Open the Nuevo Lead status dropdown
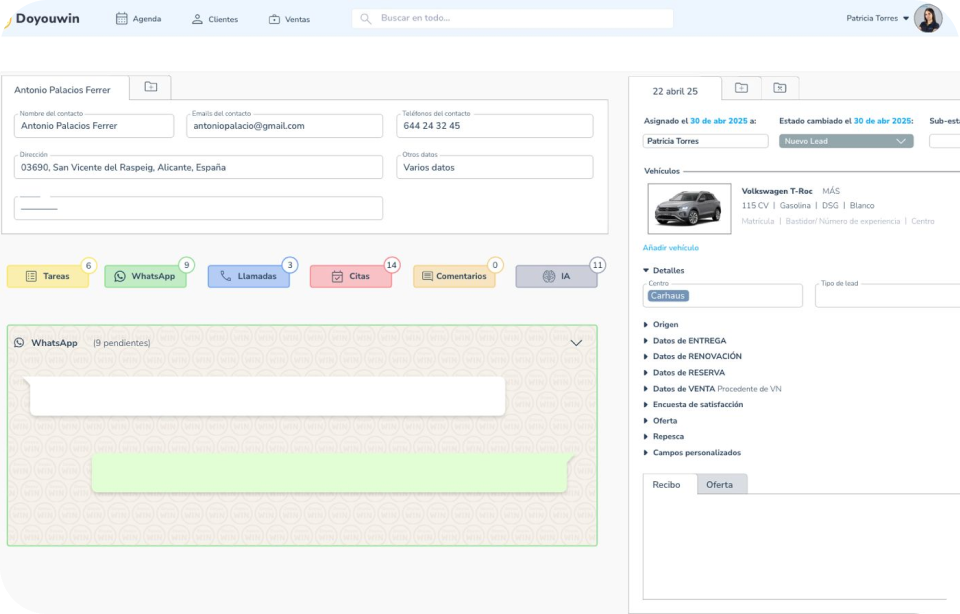 [x=845, y=141]
